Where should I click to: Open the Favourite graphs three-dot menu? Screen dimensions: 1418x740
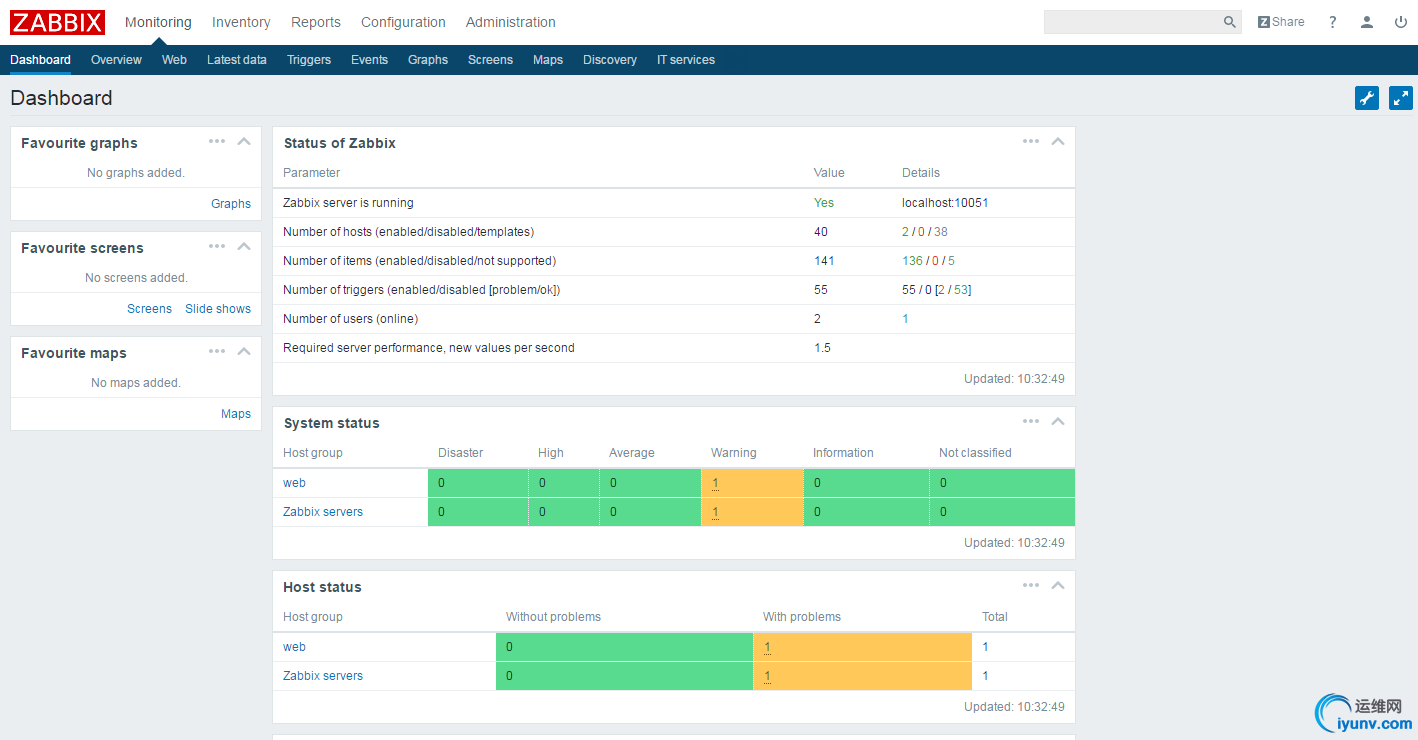click(x=217, y=141)
